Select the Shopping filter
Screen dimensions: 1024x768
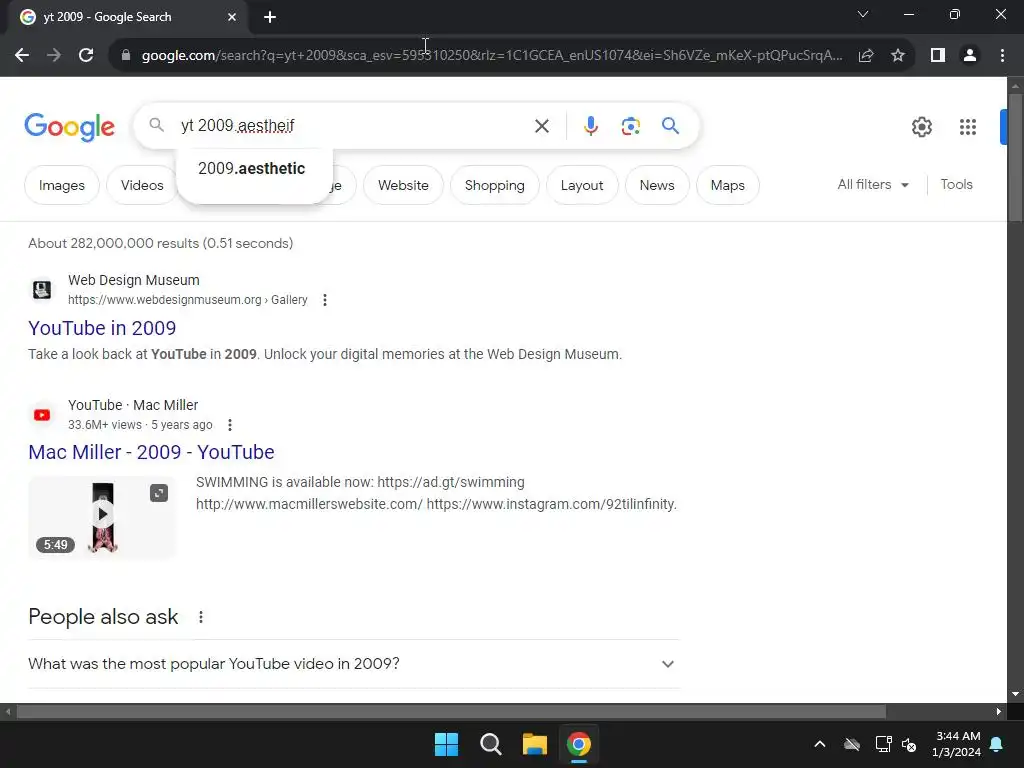(x=494, y=185)
